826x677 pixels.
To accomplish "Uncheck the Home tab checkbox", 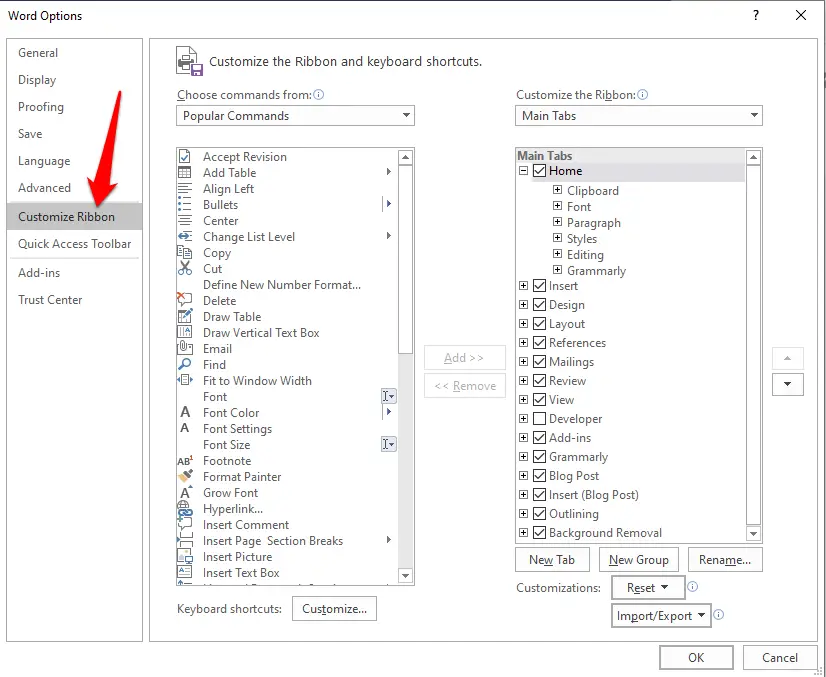I will pyautogui.click(x=539, y=171).
